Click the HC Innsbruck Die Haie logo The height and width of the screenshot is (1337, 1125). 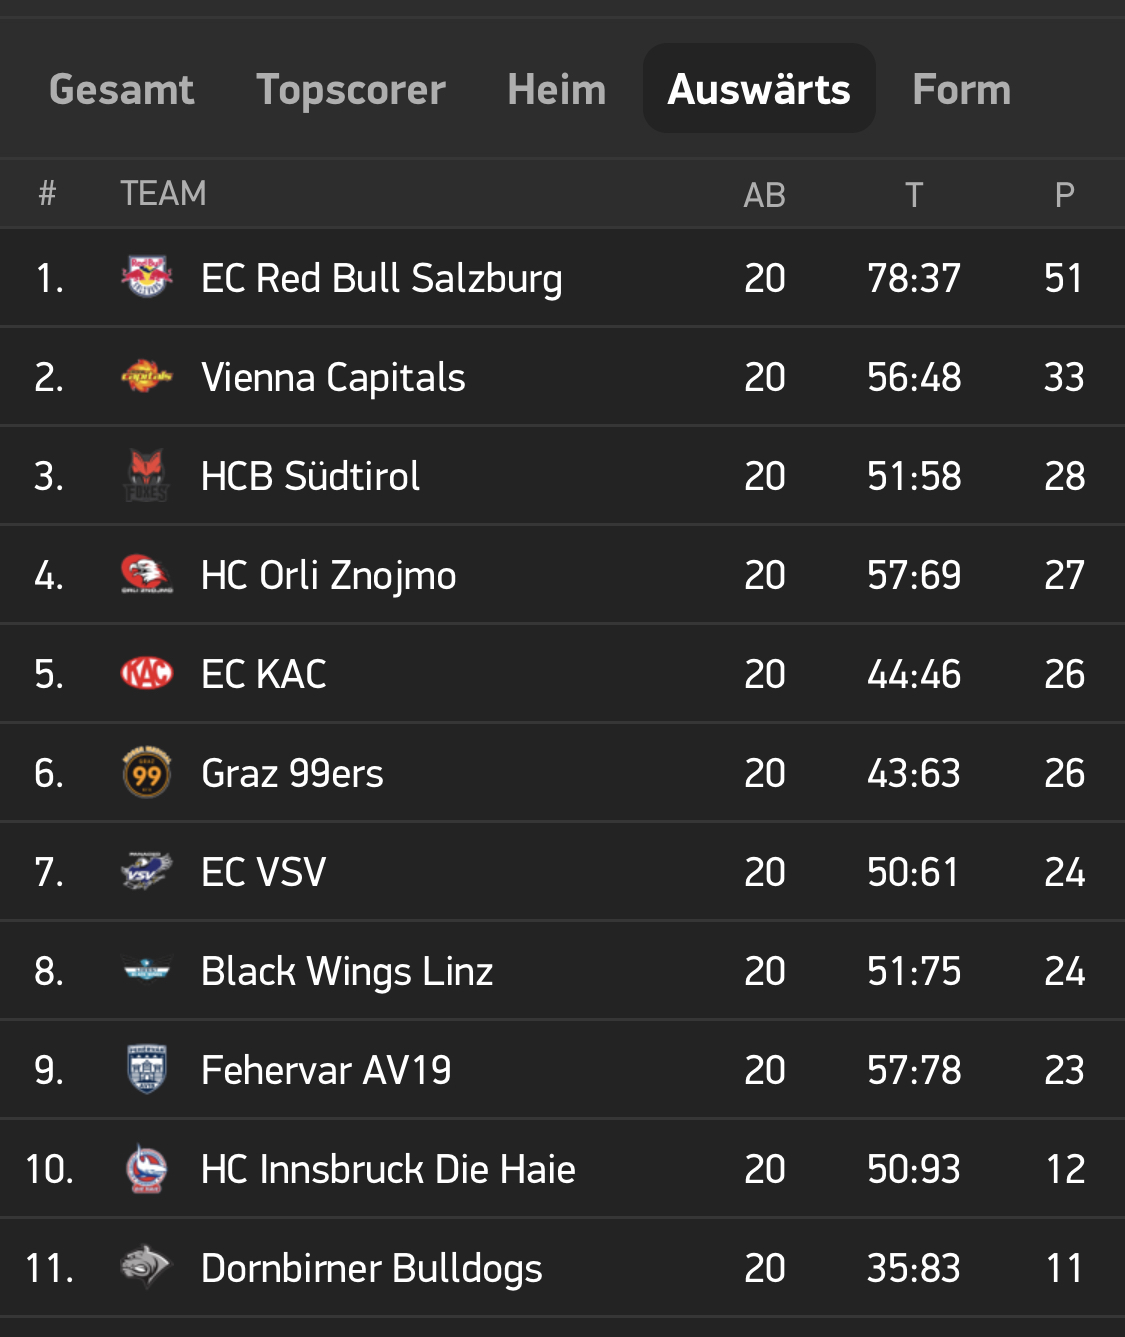click(x=146, y=1169)
